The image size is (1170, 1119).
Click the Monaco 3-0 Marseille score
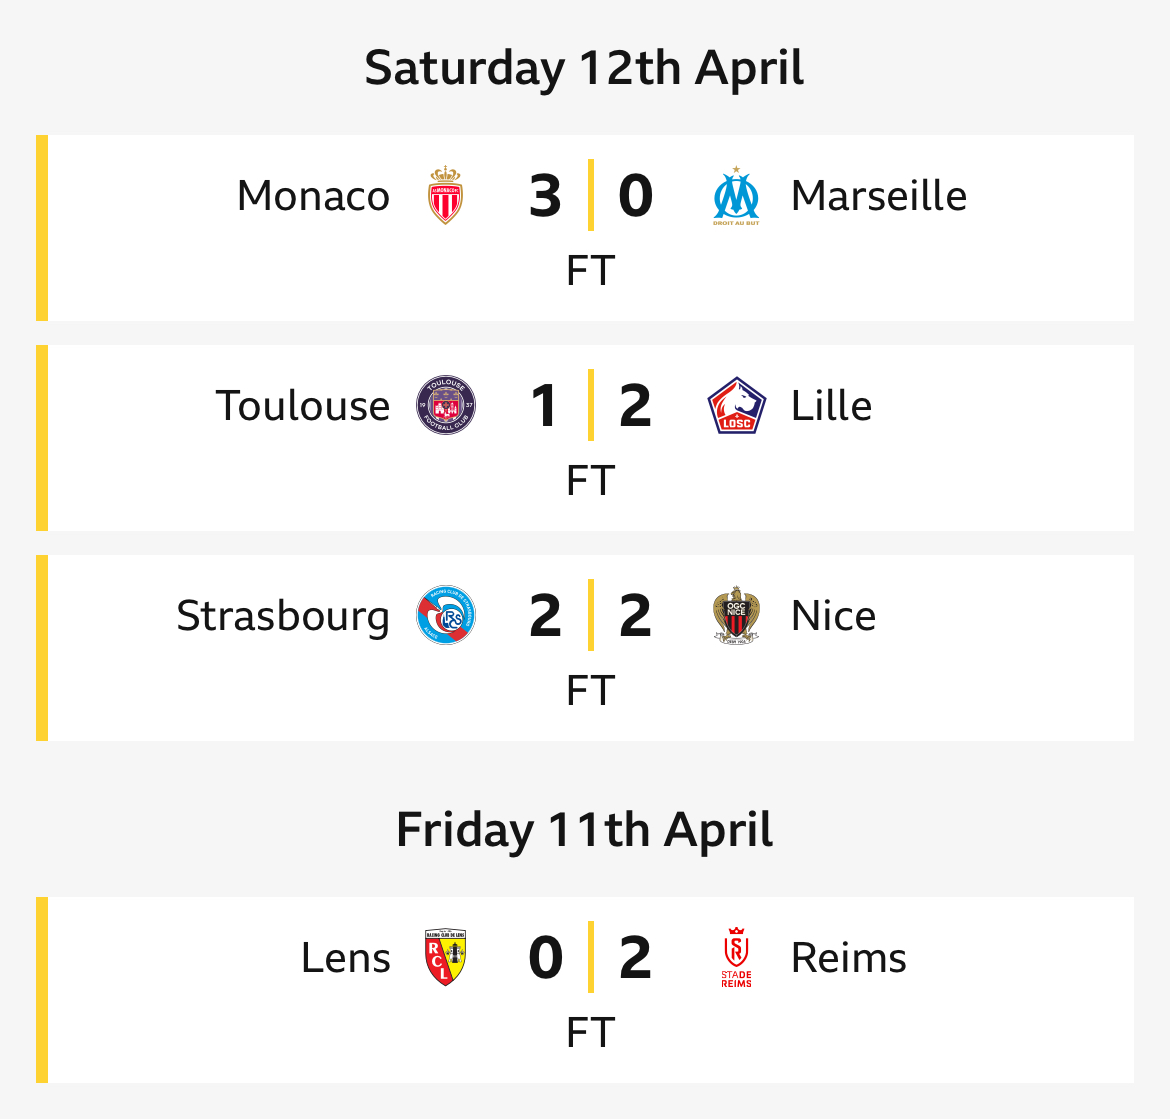(591, 195)
